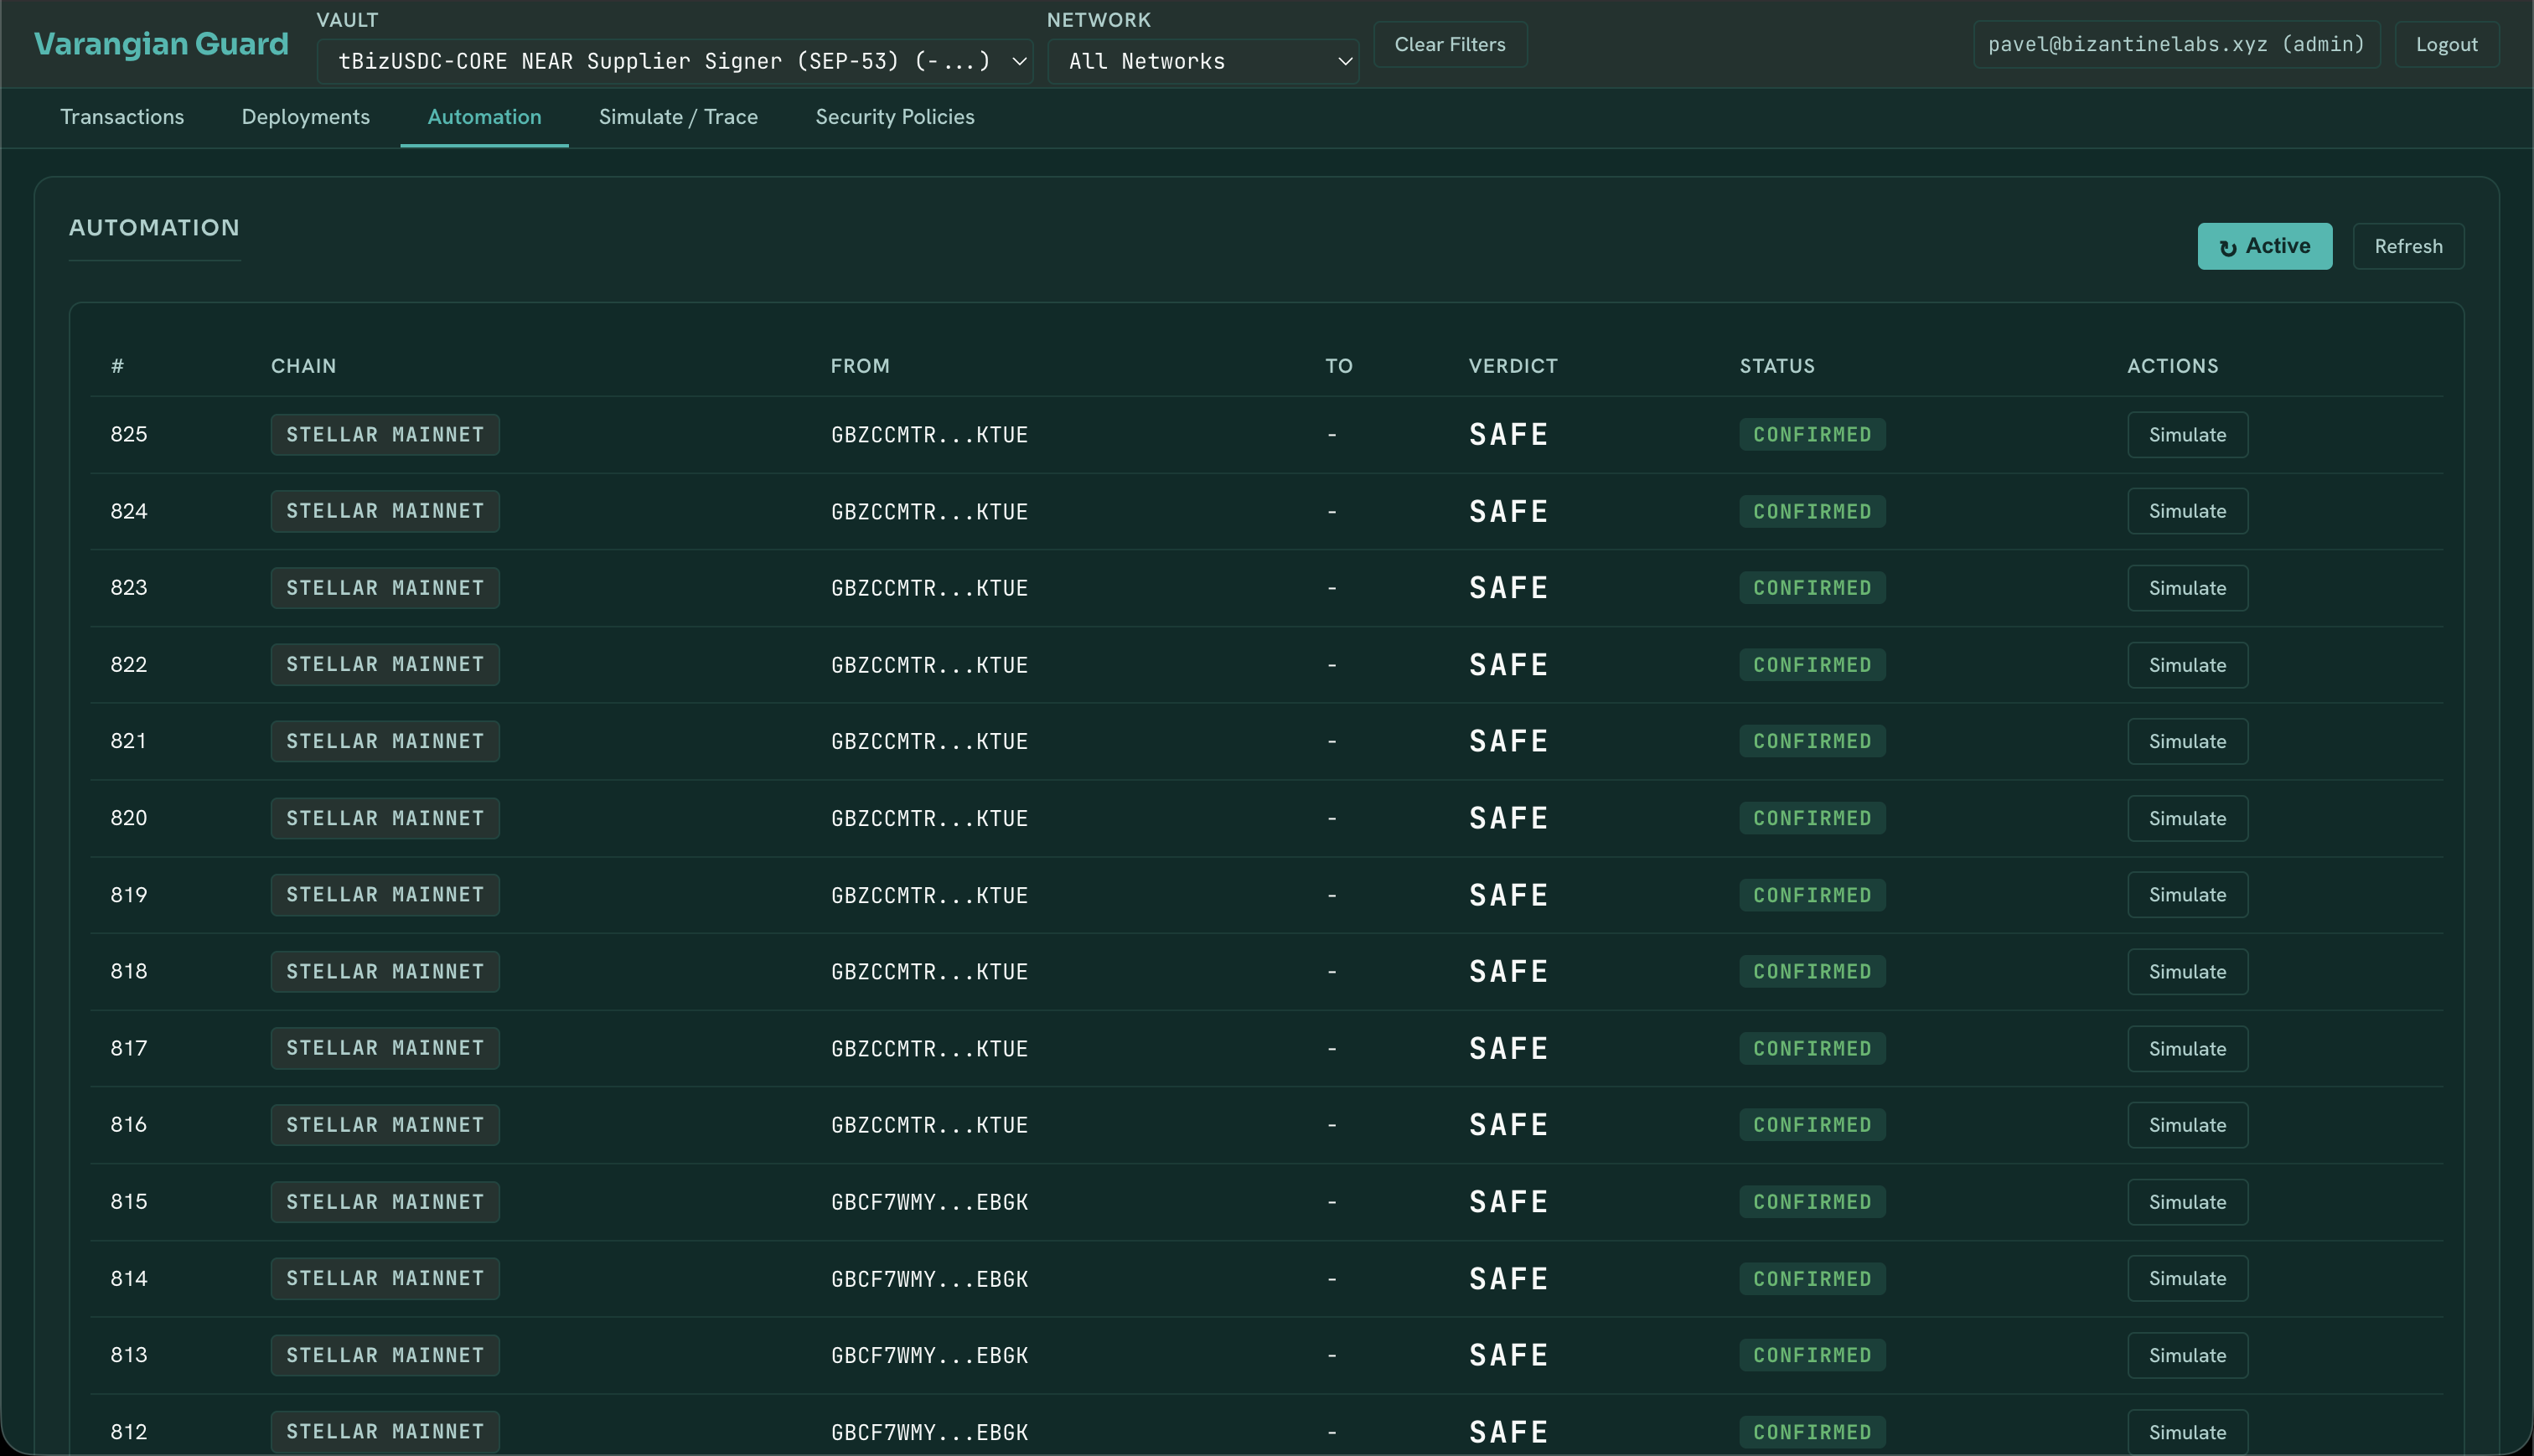
Task: Click STELLAR MAINNET badge in row 814
Action: 385,1278
